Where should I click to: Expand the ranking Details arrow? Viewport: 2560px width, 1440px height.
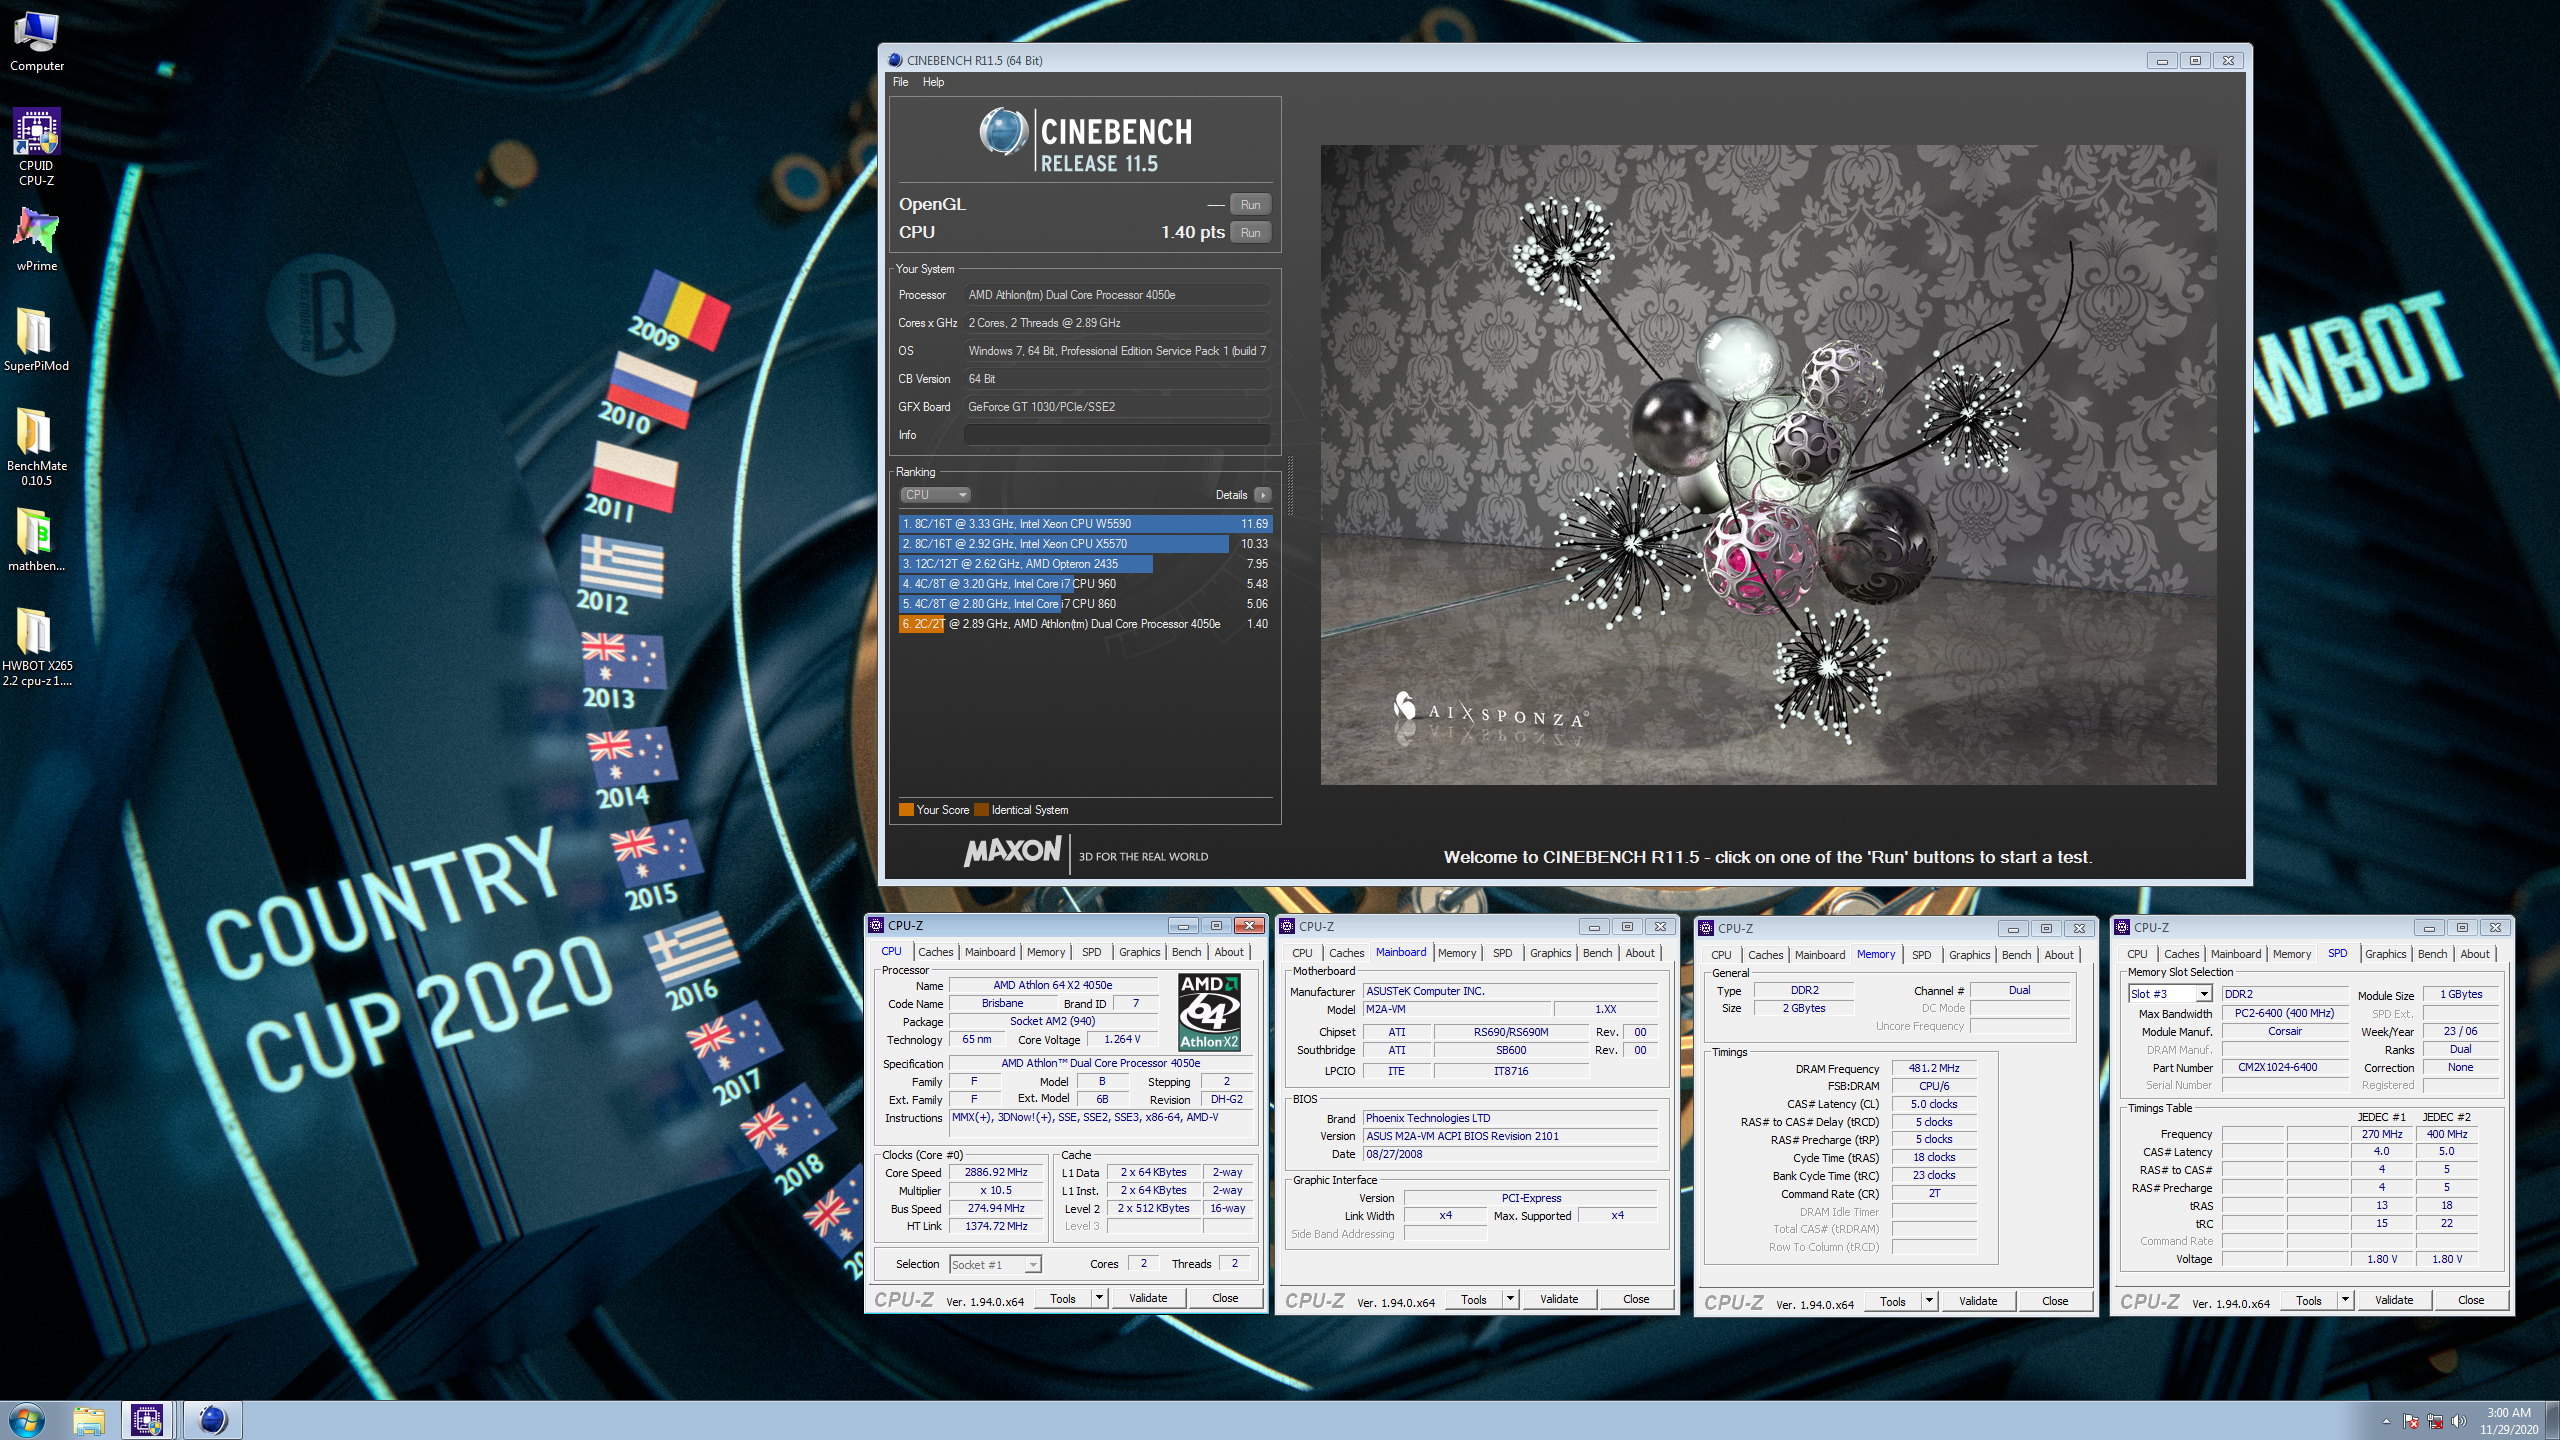pyautogui.click(x=1263, y=495)
